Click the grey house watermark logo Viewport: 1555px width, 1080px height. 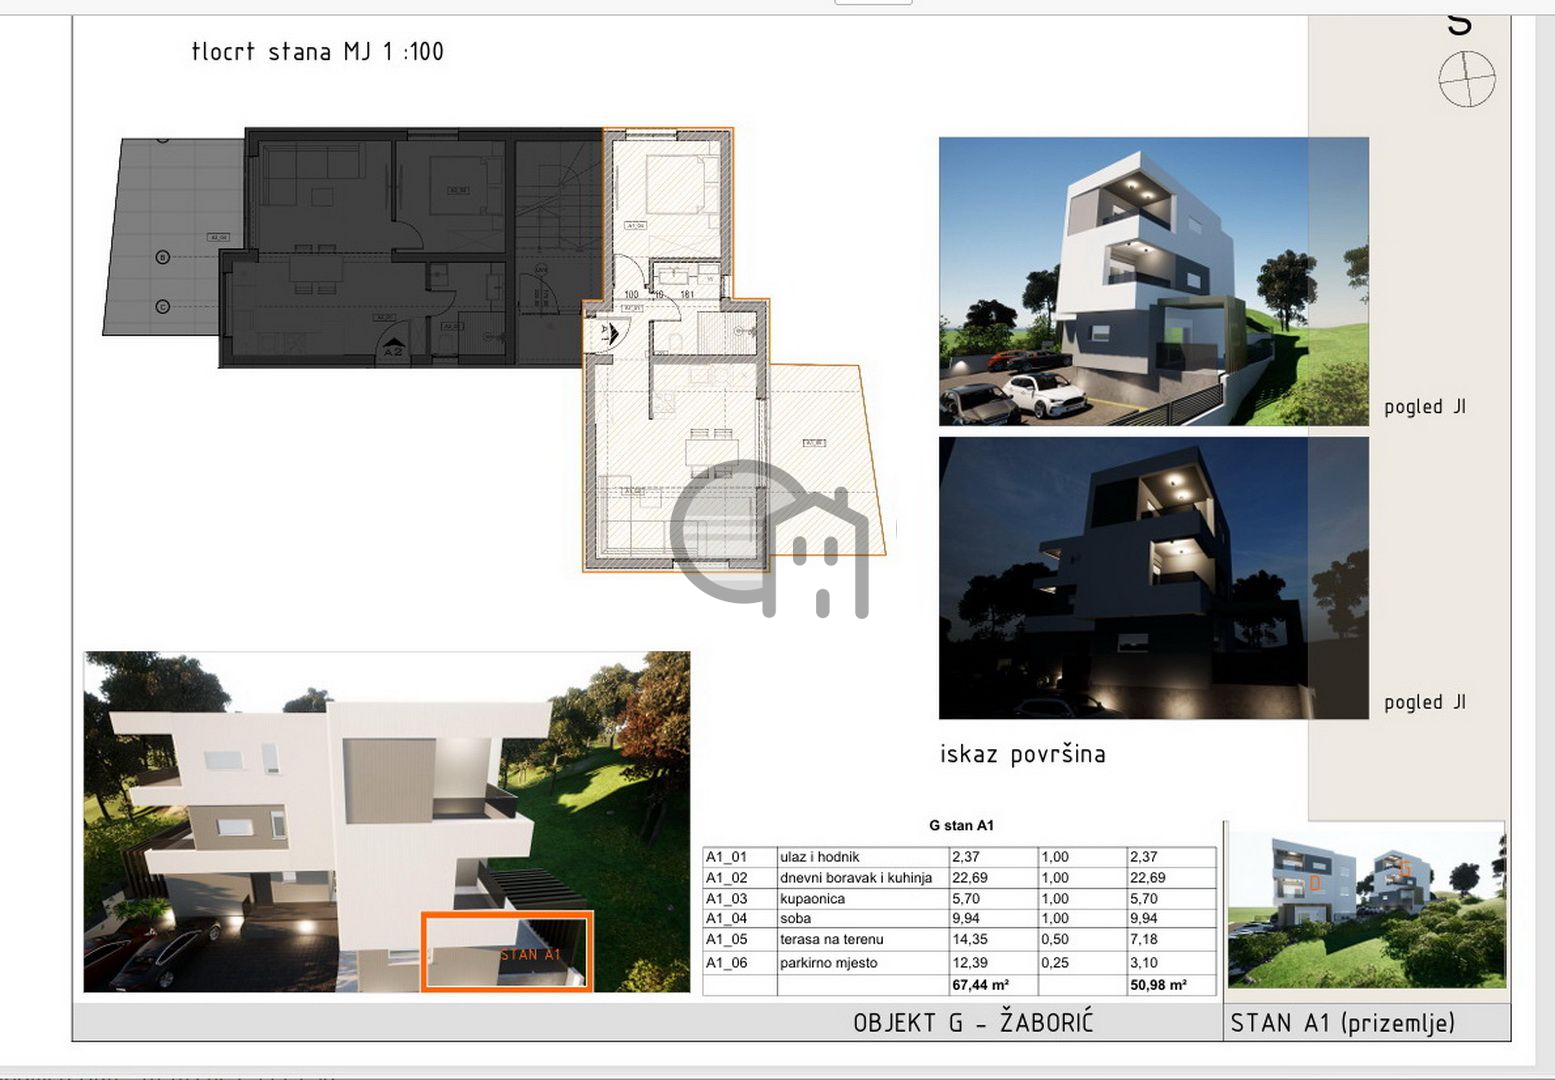(771, 538)
